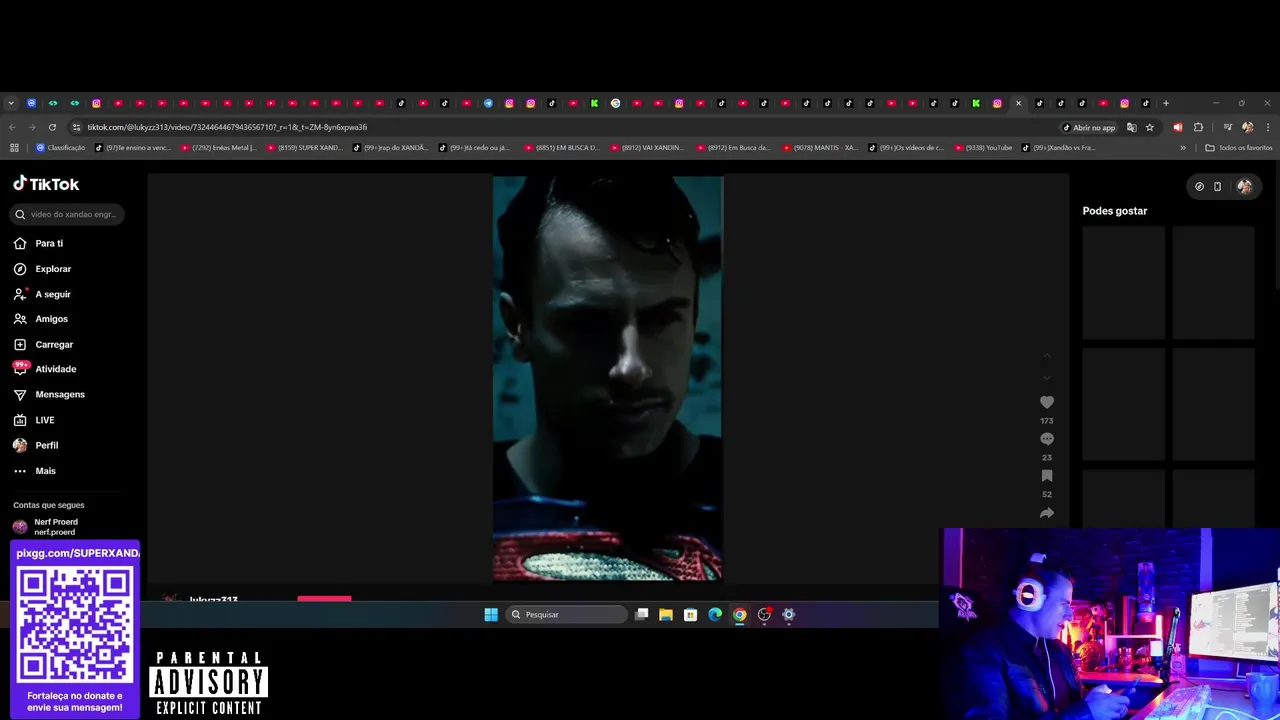Viewport: 1280px width, 720px height.
Task: Open the apps grid in bookmarks bar
Action: tap(14, 148)
